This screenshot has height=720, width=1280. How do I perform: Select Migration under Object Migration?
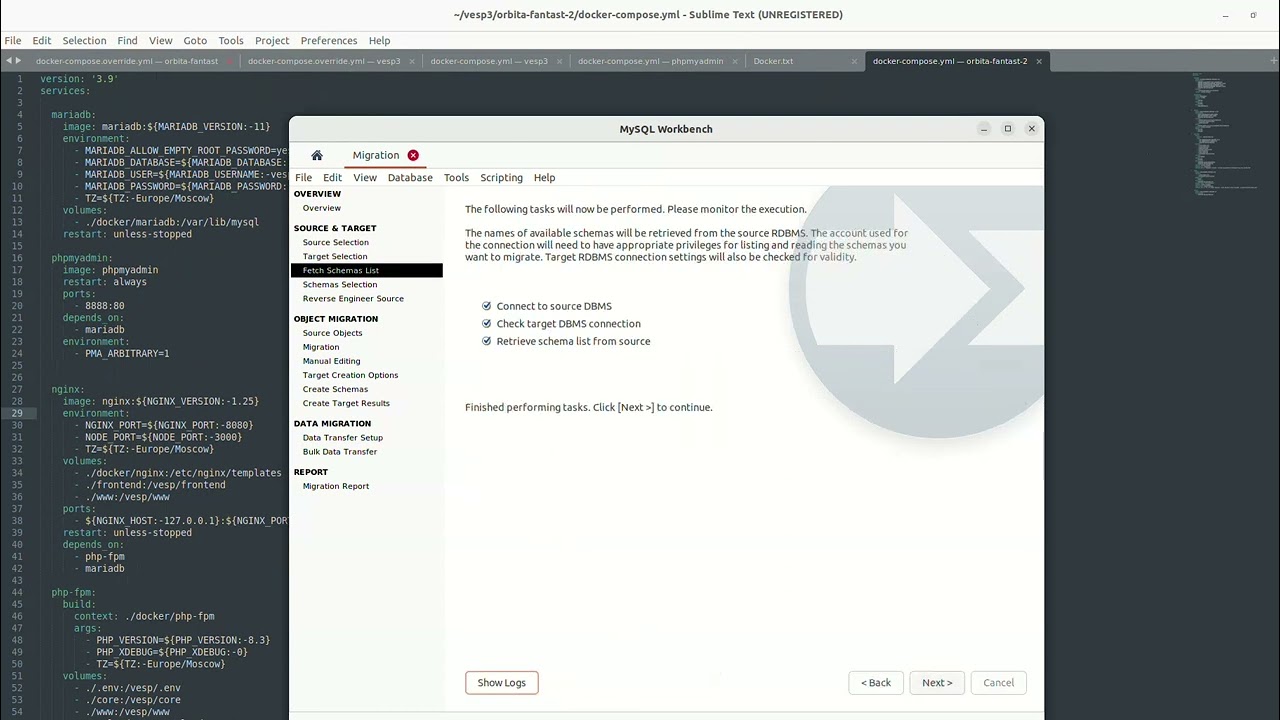(x=321, y=347)
